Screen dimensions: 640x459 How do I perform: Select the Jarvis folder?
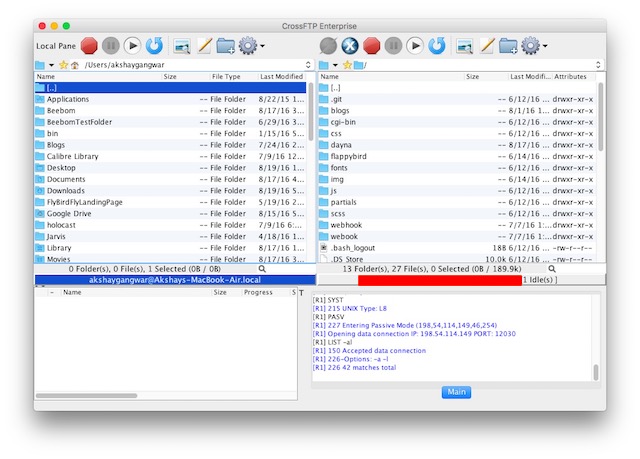[x=170, y=236]
